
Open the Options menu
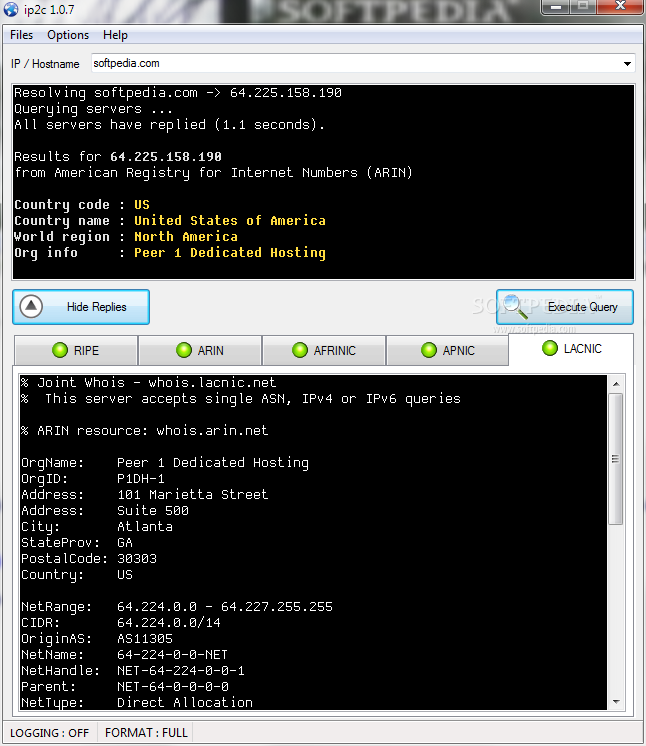coord(68,35)
